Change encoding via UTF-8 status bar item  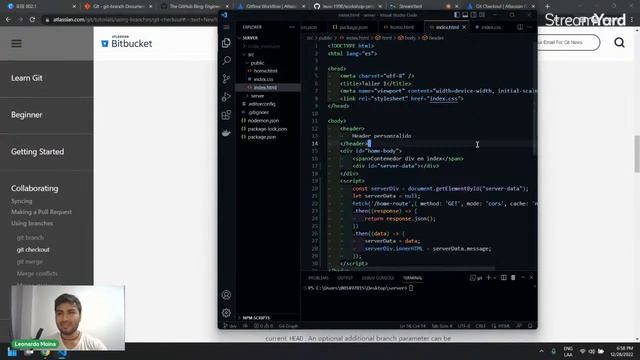coord(464,326)
